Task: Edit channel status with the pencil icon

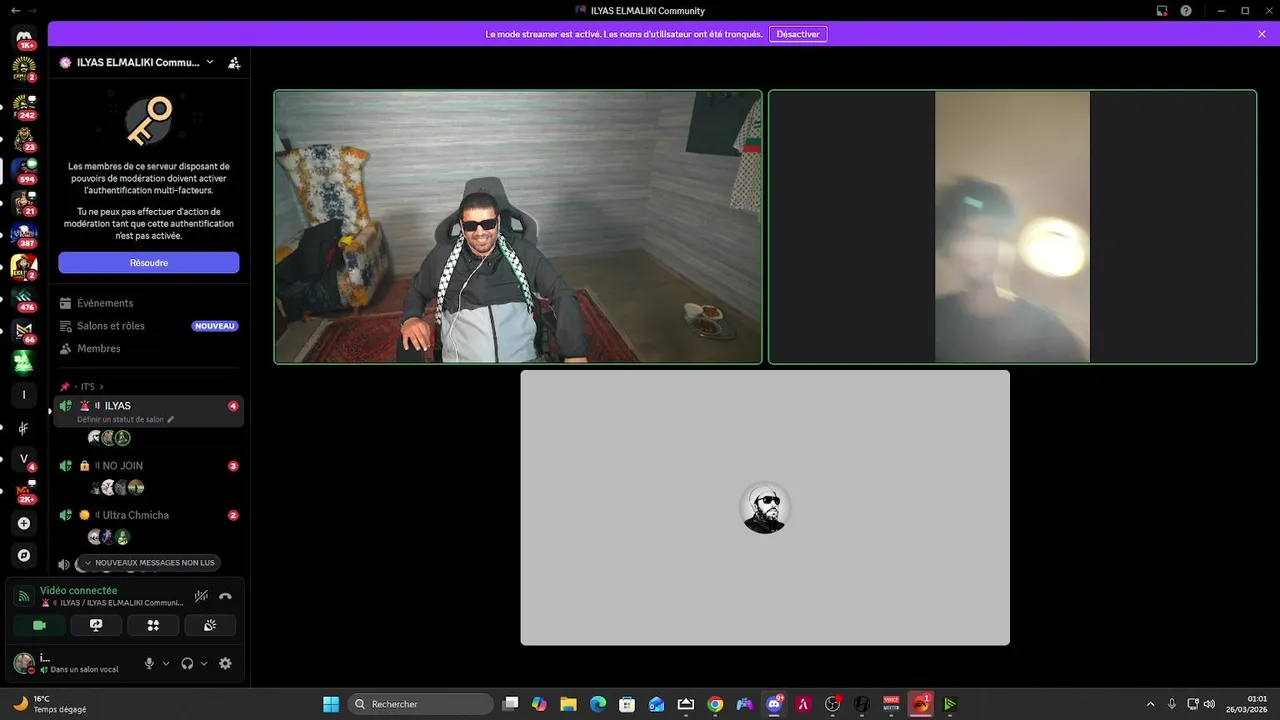Action: coord(171,420)
